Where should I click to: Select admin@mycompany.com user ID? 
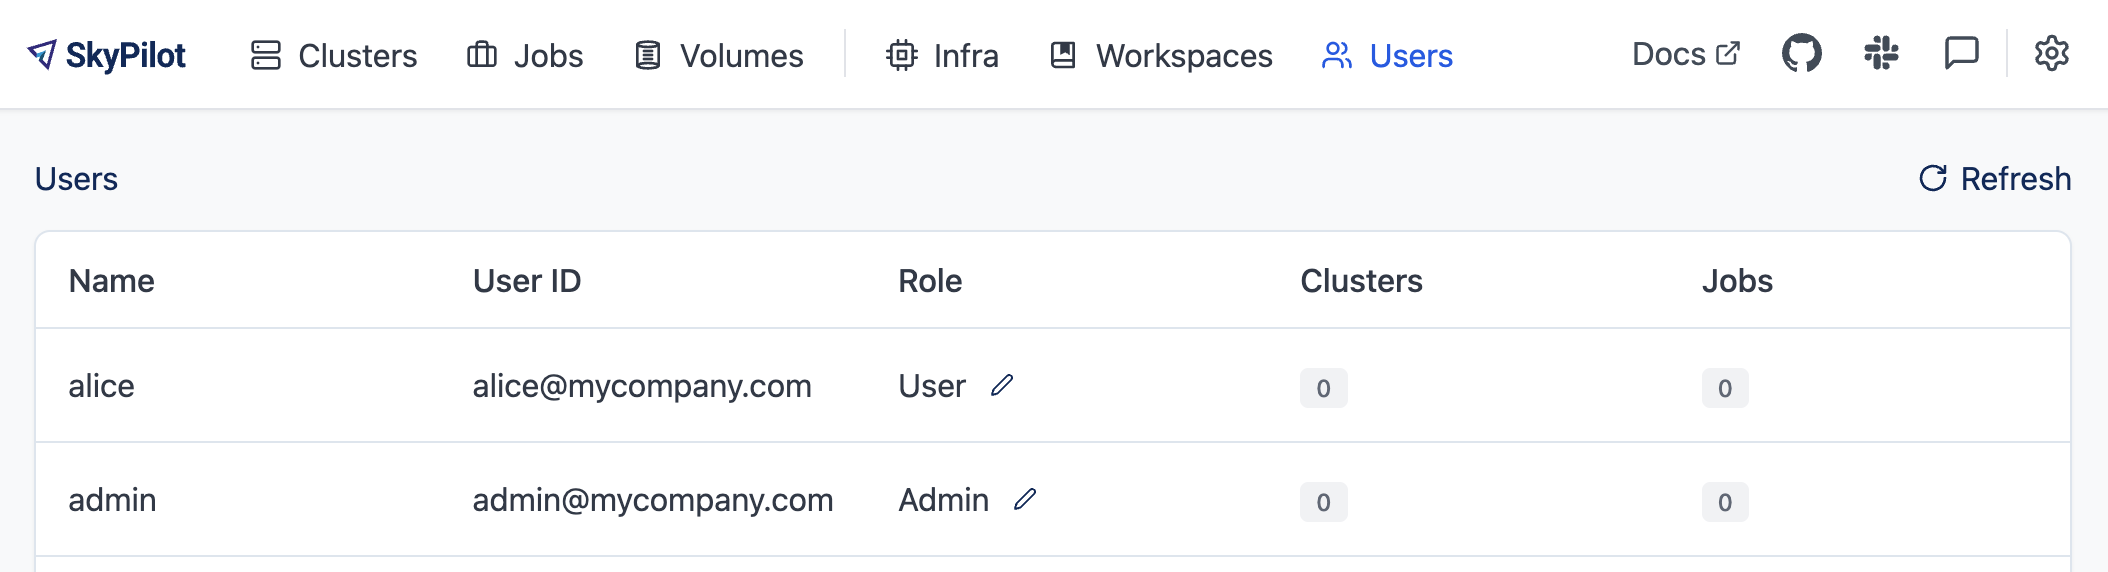tap(653, 500)
